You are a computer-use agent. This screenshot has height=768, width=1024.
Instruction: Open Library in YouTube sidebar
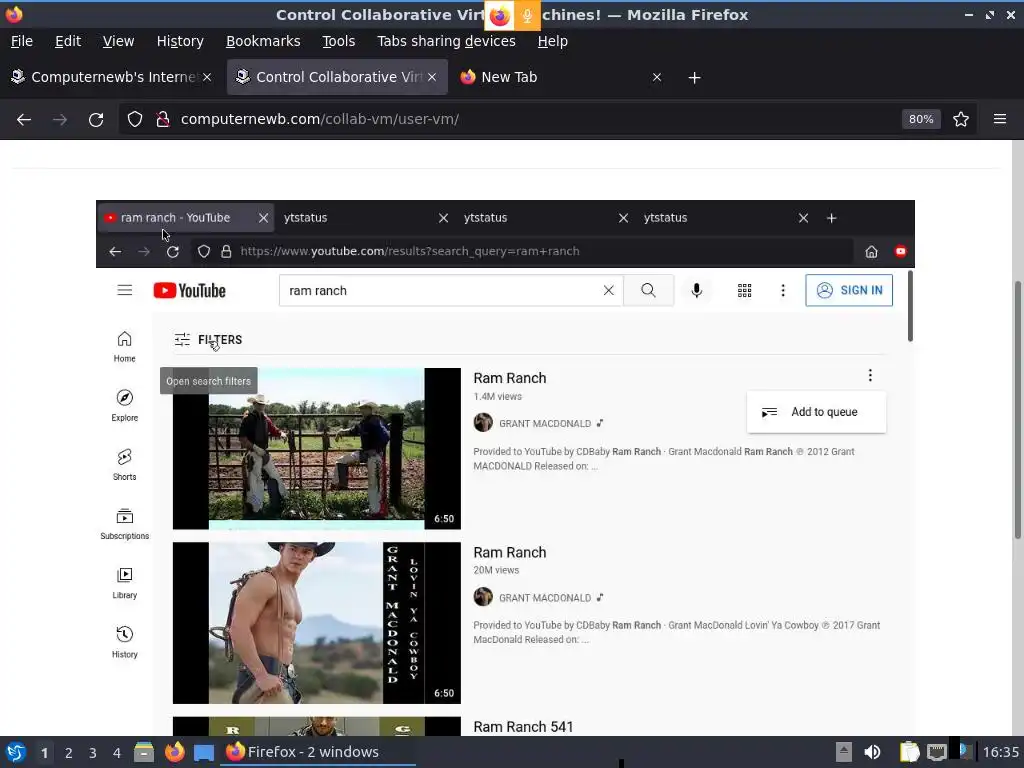[124, 583]
